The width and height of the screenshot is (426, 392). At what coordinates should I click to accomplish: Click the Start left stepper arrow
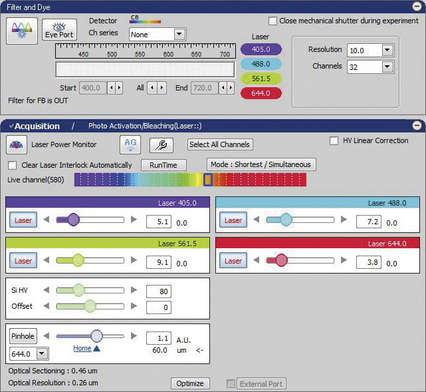pyautogui.click(x=111, y=88)
